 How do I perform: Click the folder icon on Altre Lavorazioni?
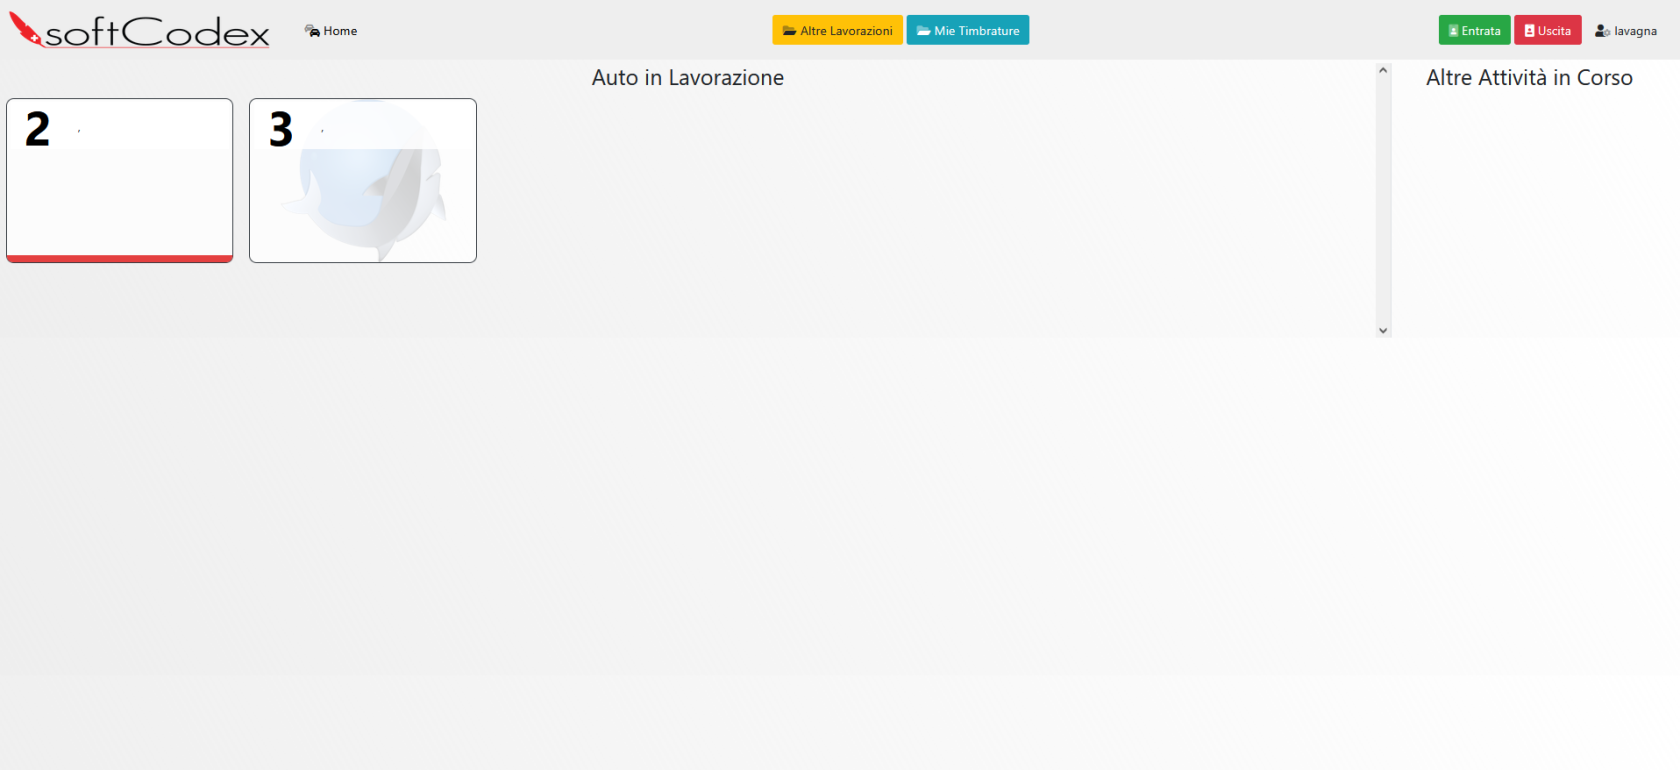point(789,31)
